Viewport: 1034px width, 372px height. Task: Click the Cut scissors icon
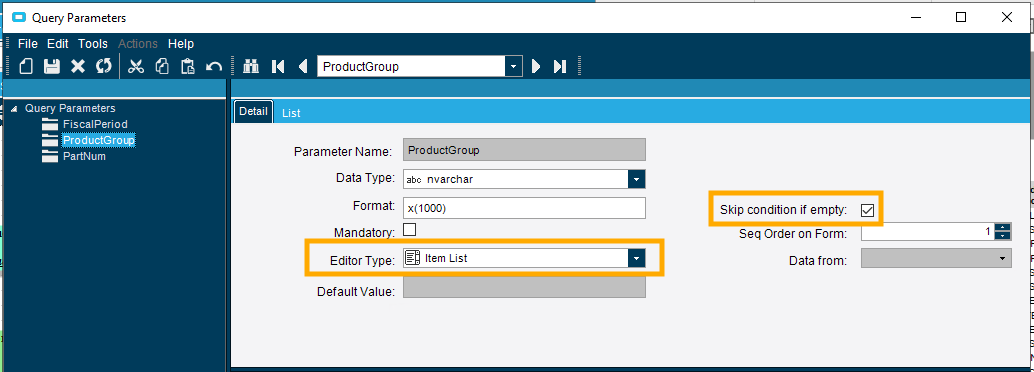click(x=136, y=66)
